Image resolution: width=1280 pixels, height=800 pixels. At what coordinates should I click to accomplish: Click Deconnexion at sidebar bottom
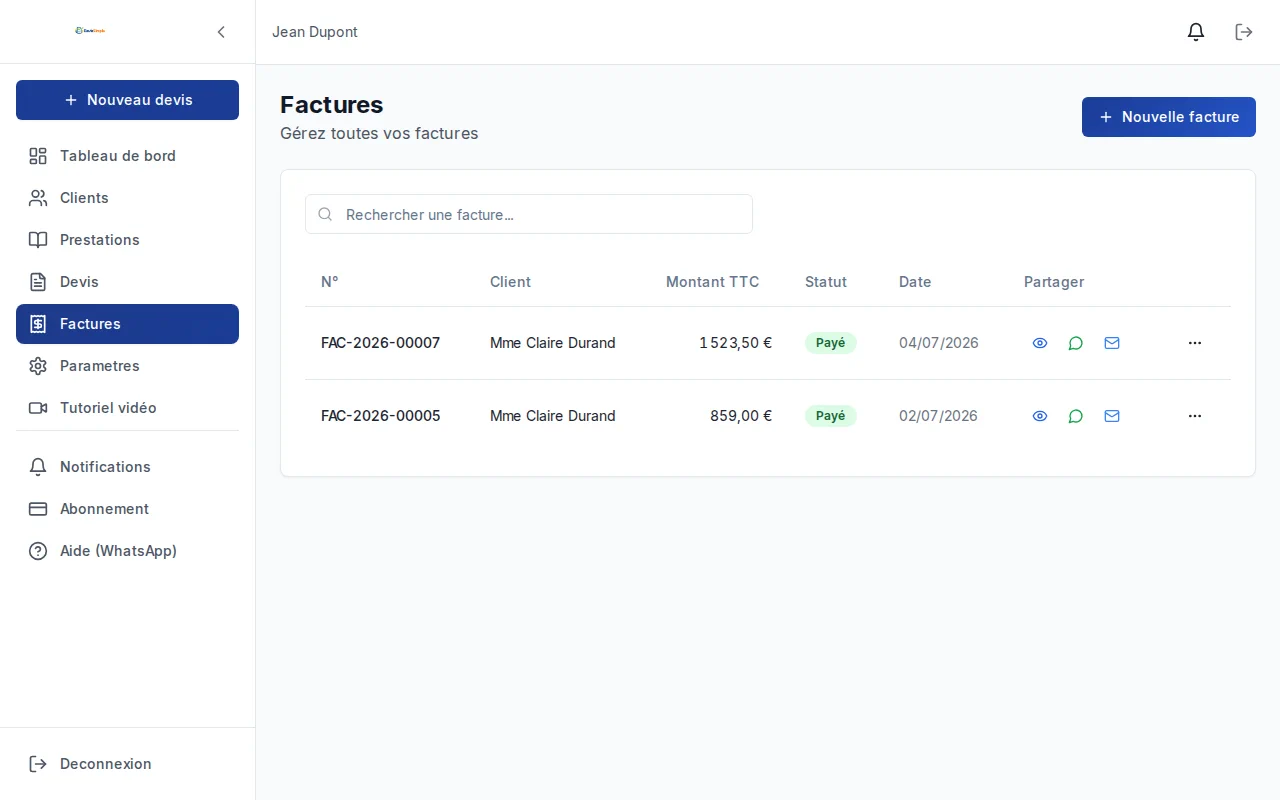(x=127, y=764)
